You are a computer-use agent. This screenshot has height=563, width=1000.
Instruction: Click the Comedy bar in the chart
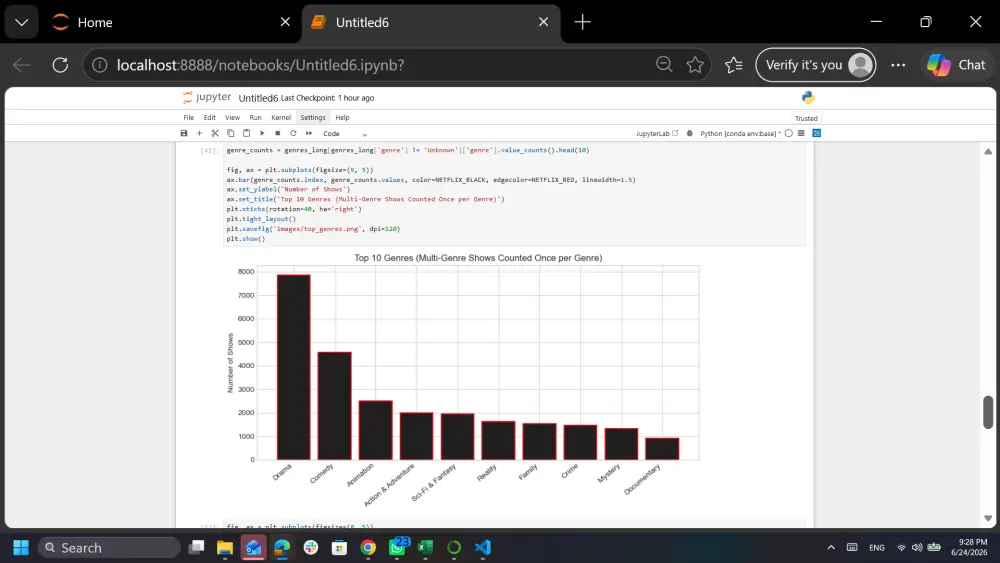[334, 406]
